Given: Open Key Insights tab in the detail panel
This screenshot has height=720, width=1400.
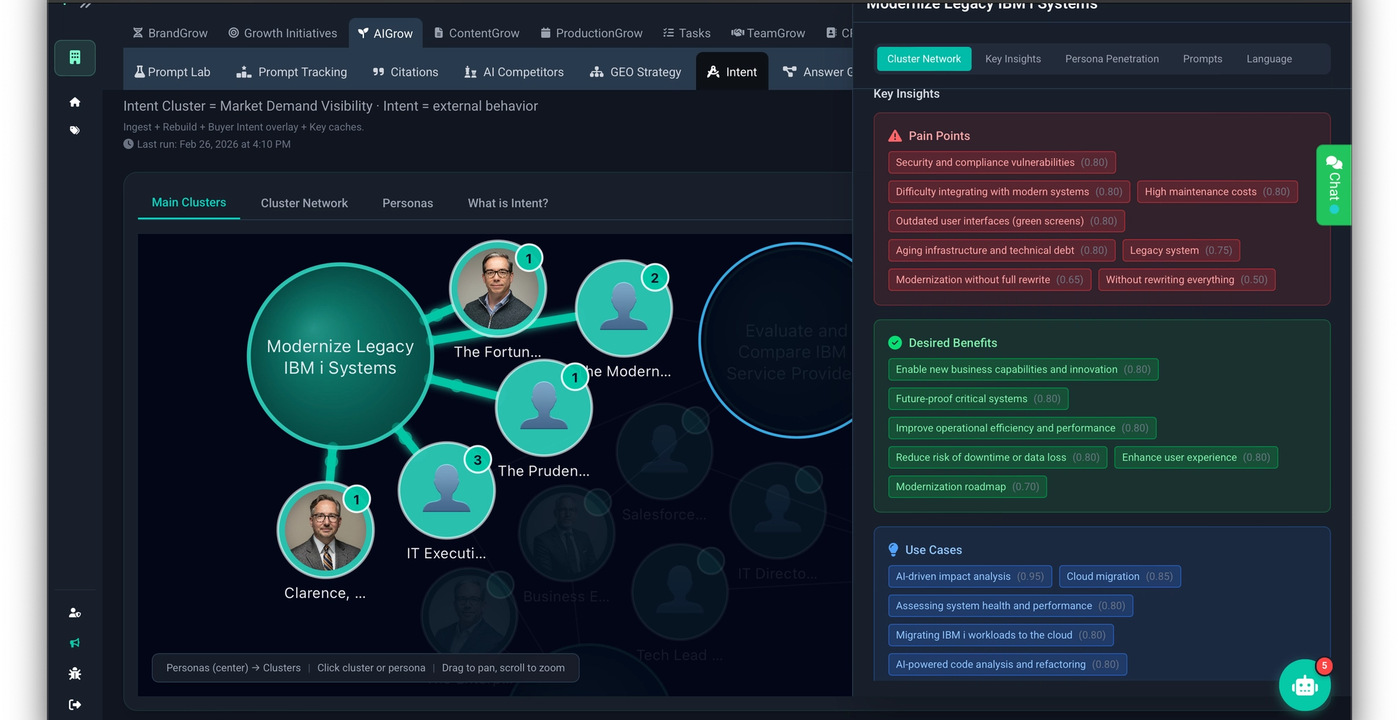Looking at the screenshot, I should coord(1013,59).
